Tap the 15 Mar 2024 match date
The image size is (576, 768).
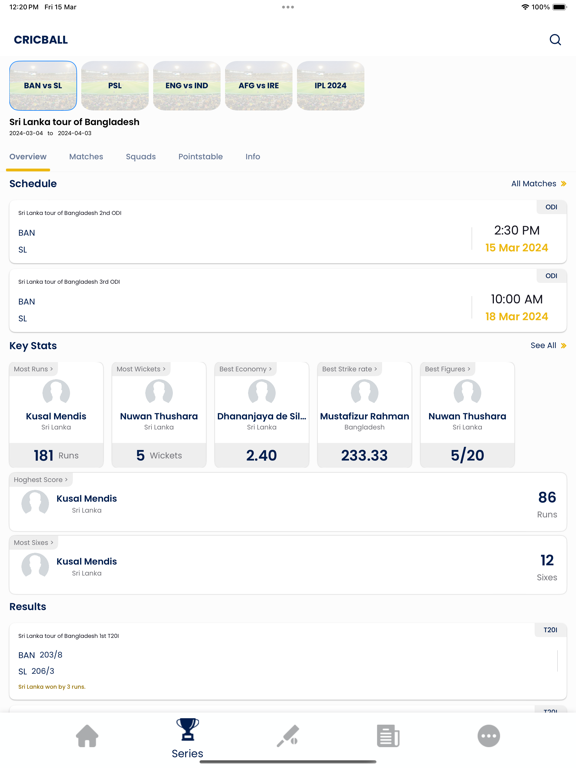517,248
